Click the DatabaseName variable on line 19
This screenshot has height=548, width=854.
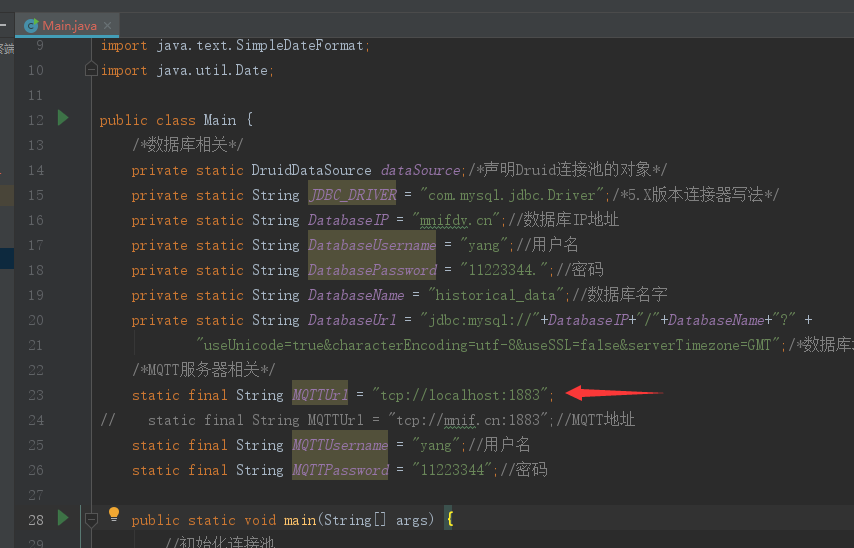[x=356, y=295]
